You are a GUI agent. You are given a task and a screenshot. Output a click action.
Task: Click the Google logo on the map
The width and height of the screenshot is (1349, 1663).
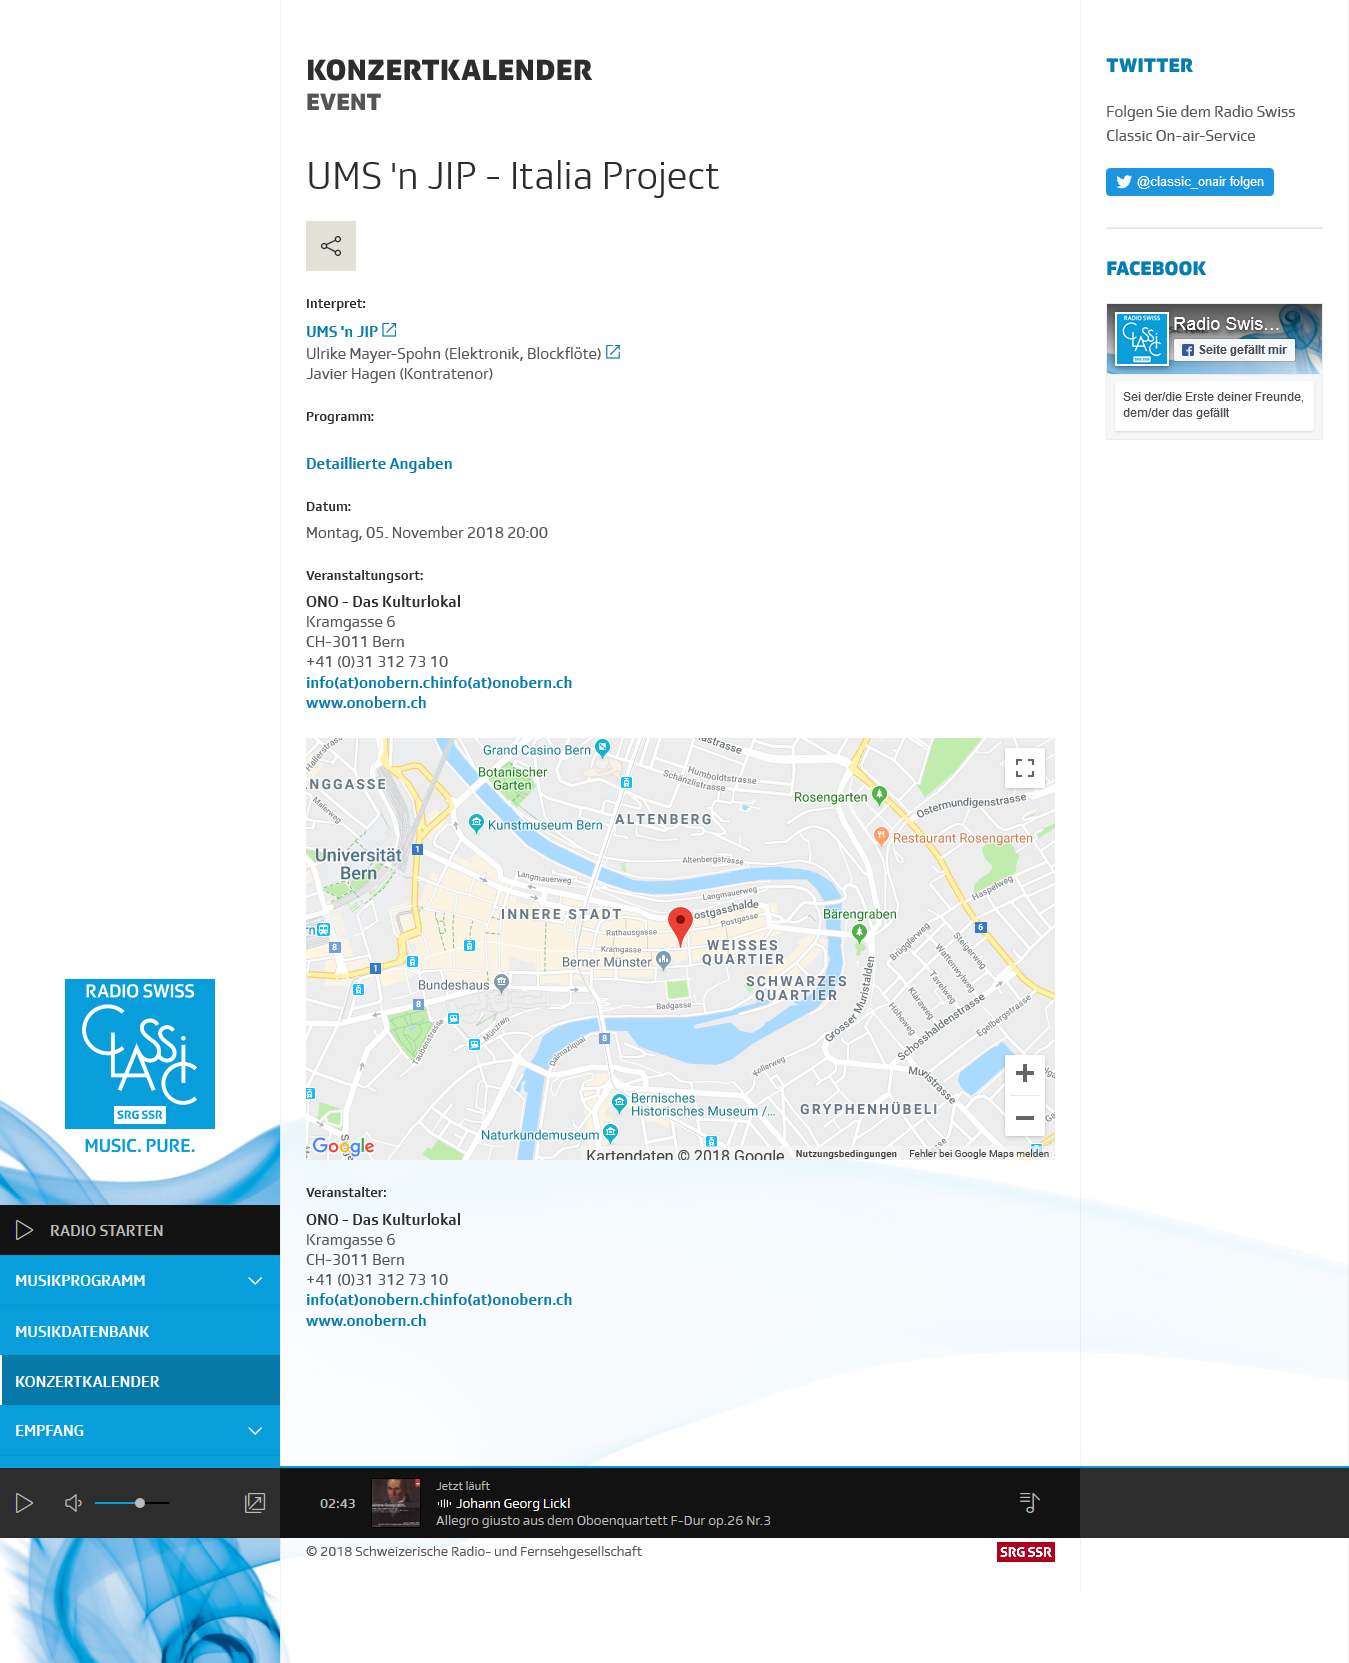point(343,1146)
